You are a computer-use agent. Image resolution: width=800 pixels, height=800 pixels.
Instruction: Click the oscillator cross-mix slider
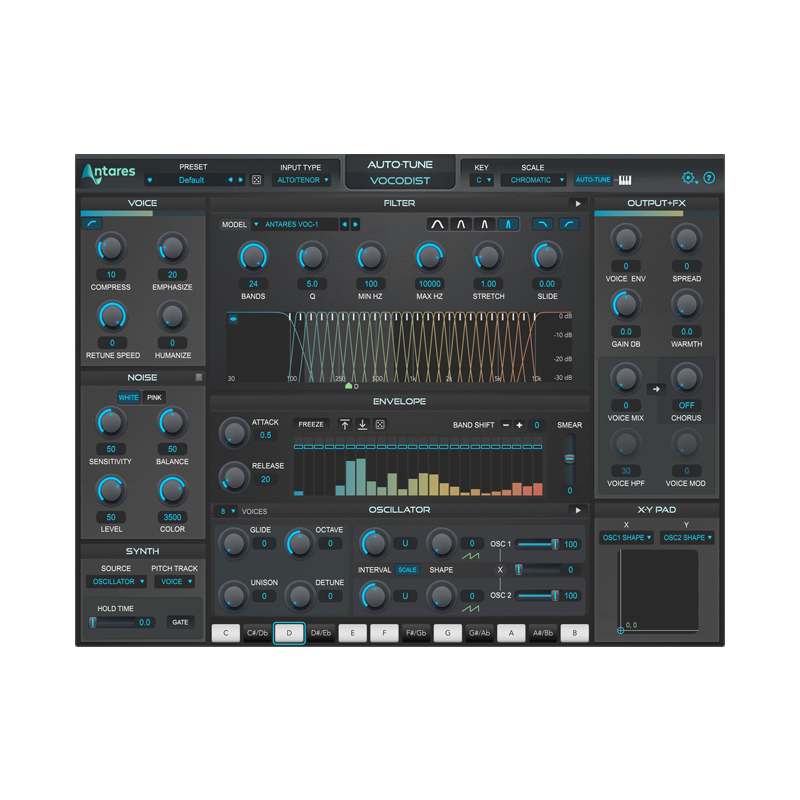tap(538, 570)
